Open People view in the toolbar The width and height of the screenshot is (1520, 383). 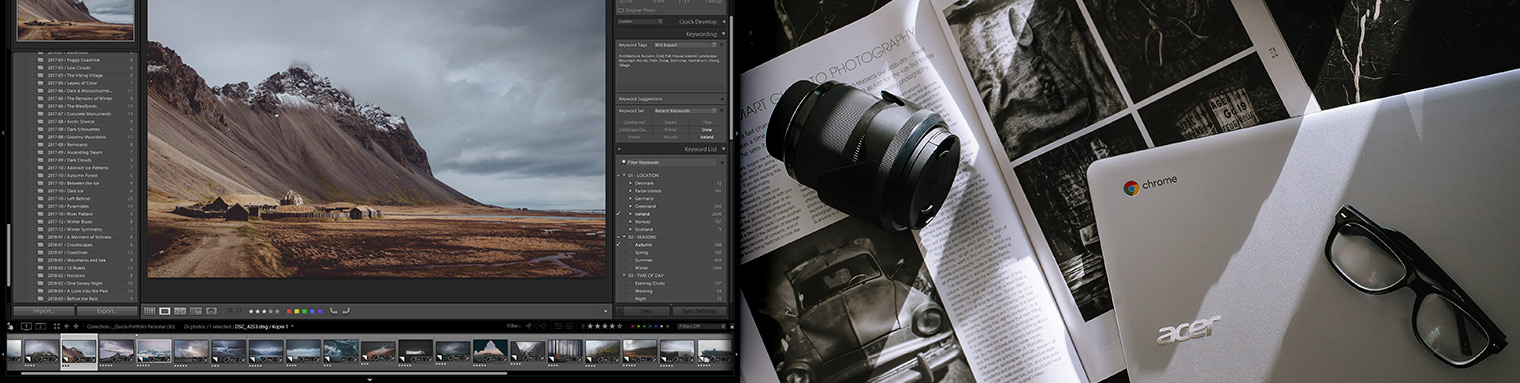click(x=211, y=311)
